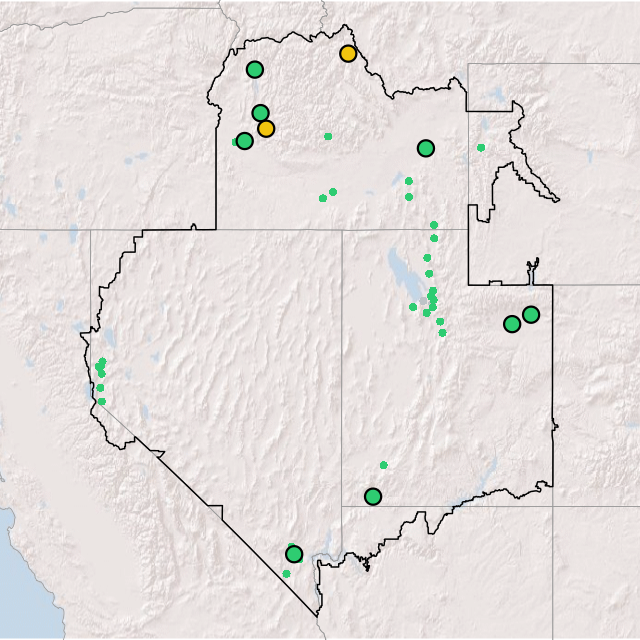Click the small green dot in the far northeast
640x640 pixels.
pyautogui.click(x=481, y=148)
